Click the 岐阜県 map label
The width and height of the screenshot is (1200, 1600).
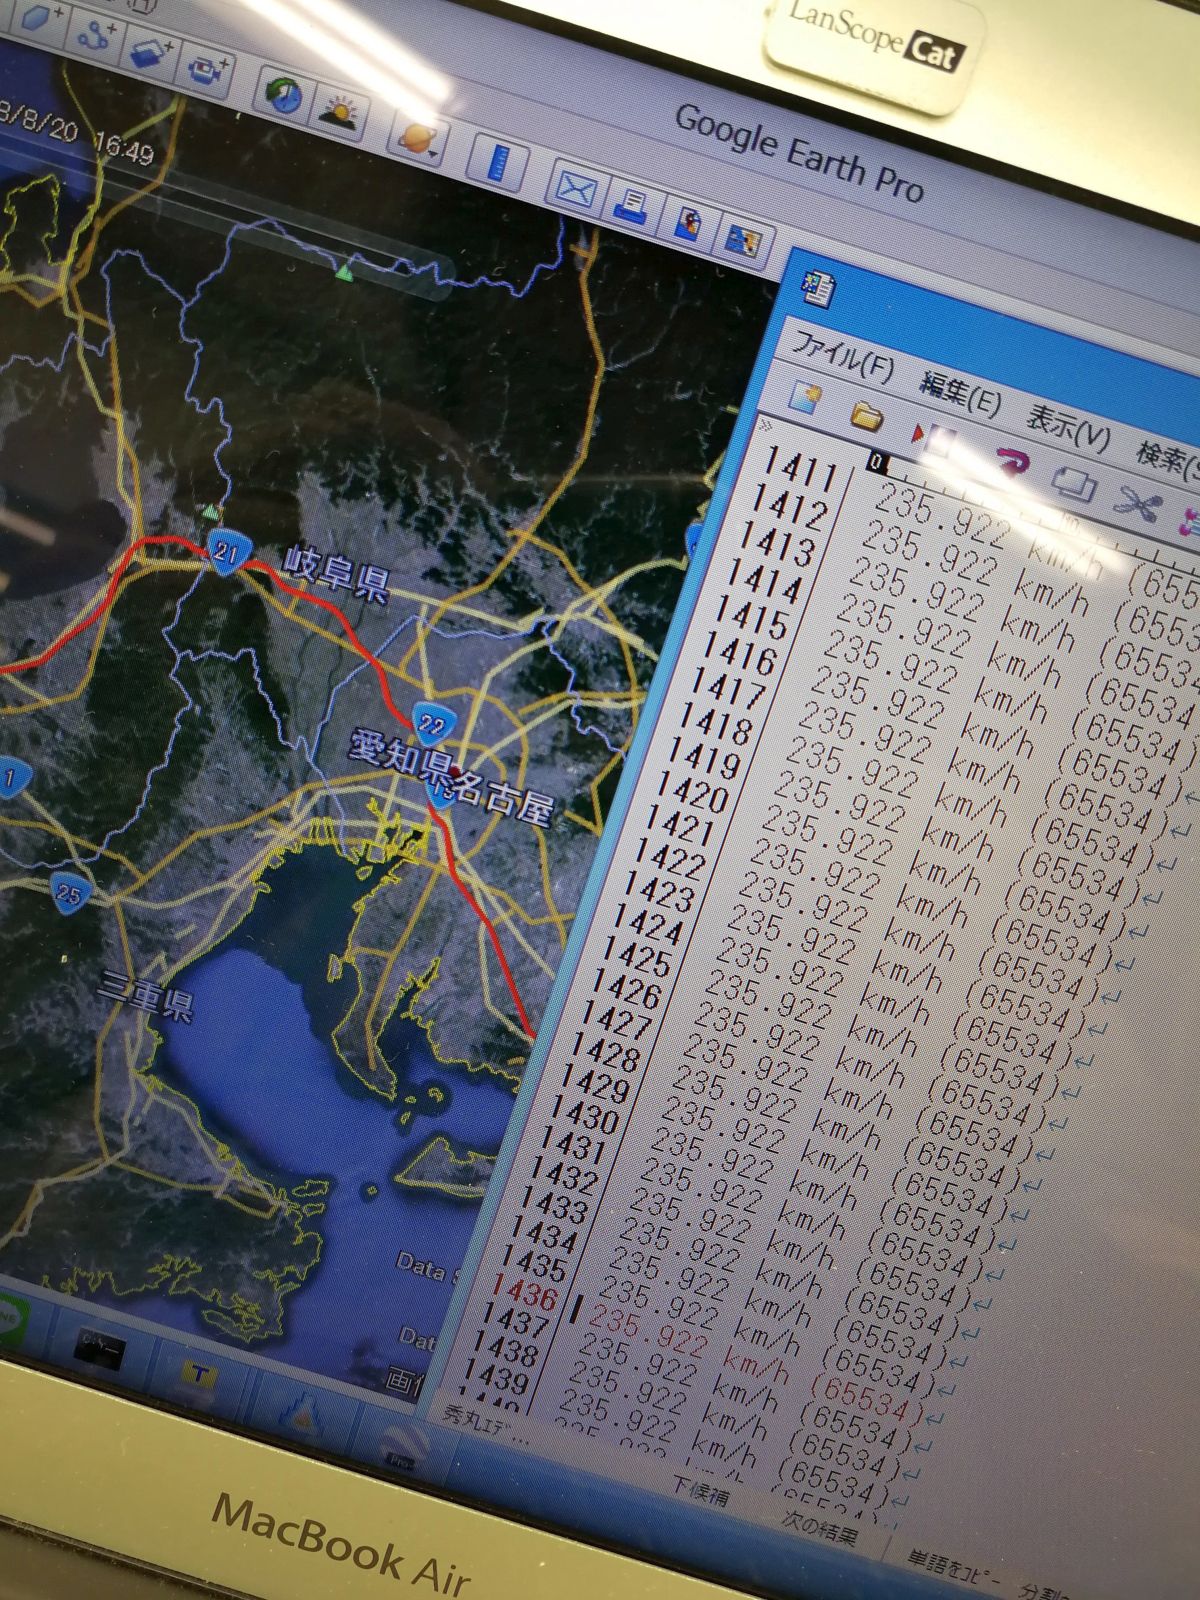click(336, 574)
